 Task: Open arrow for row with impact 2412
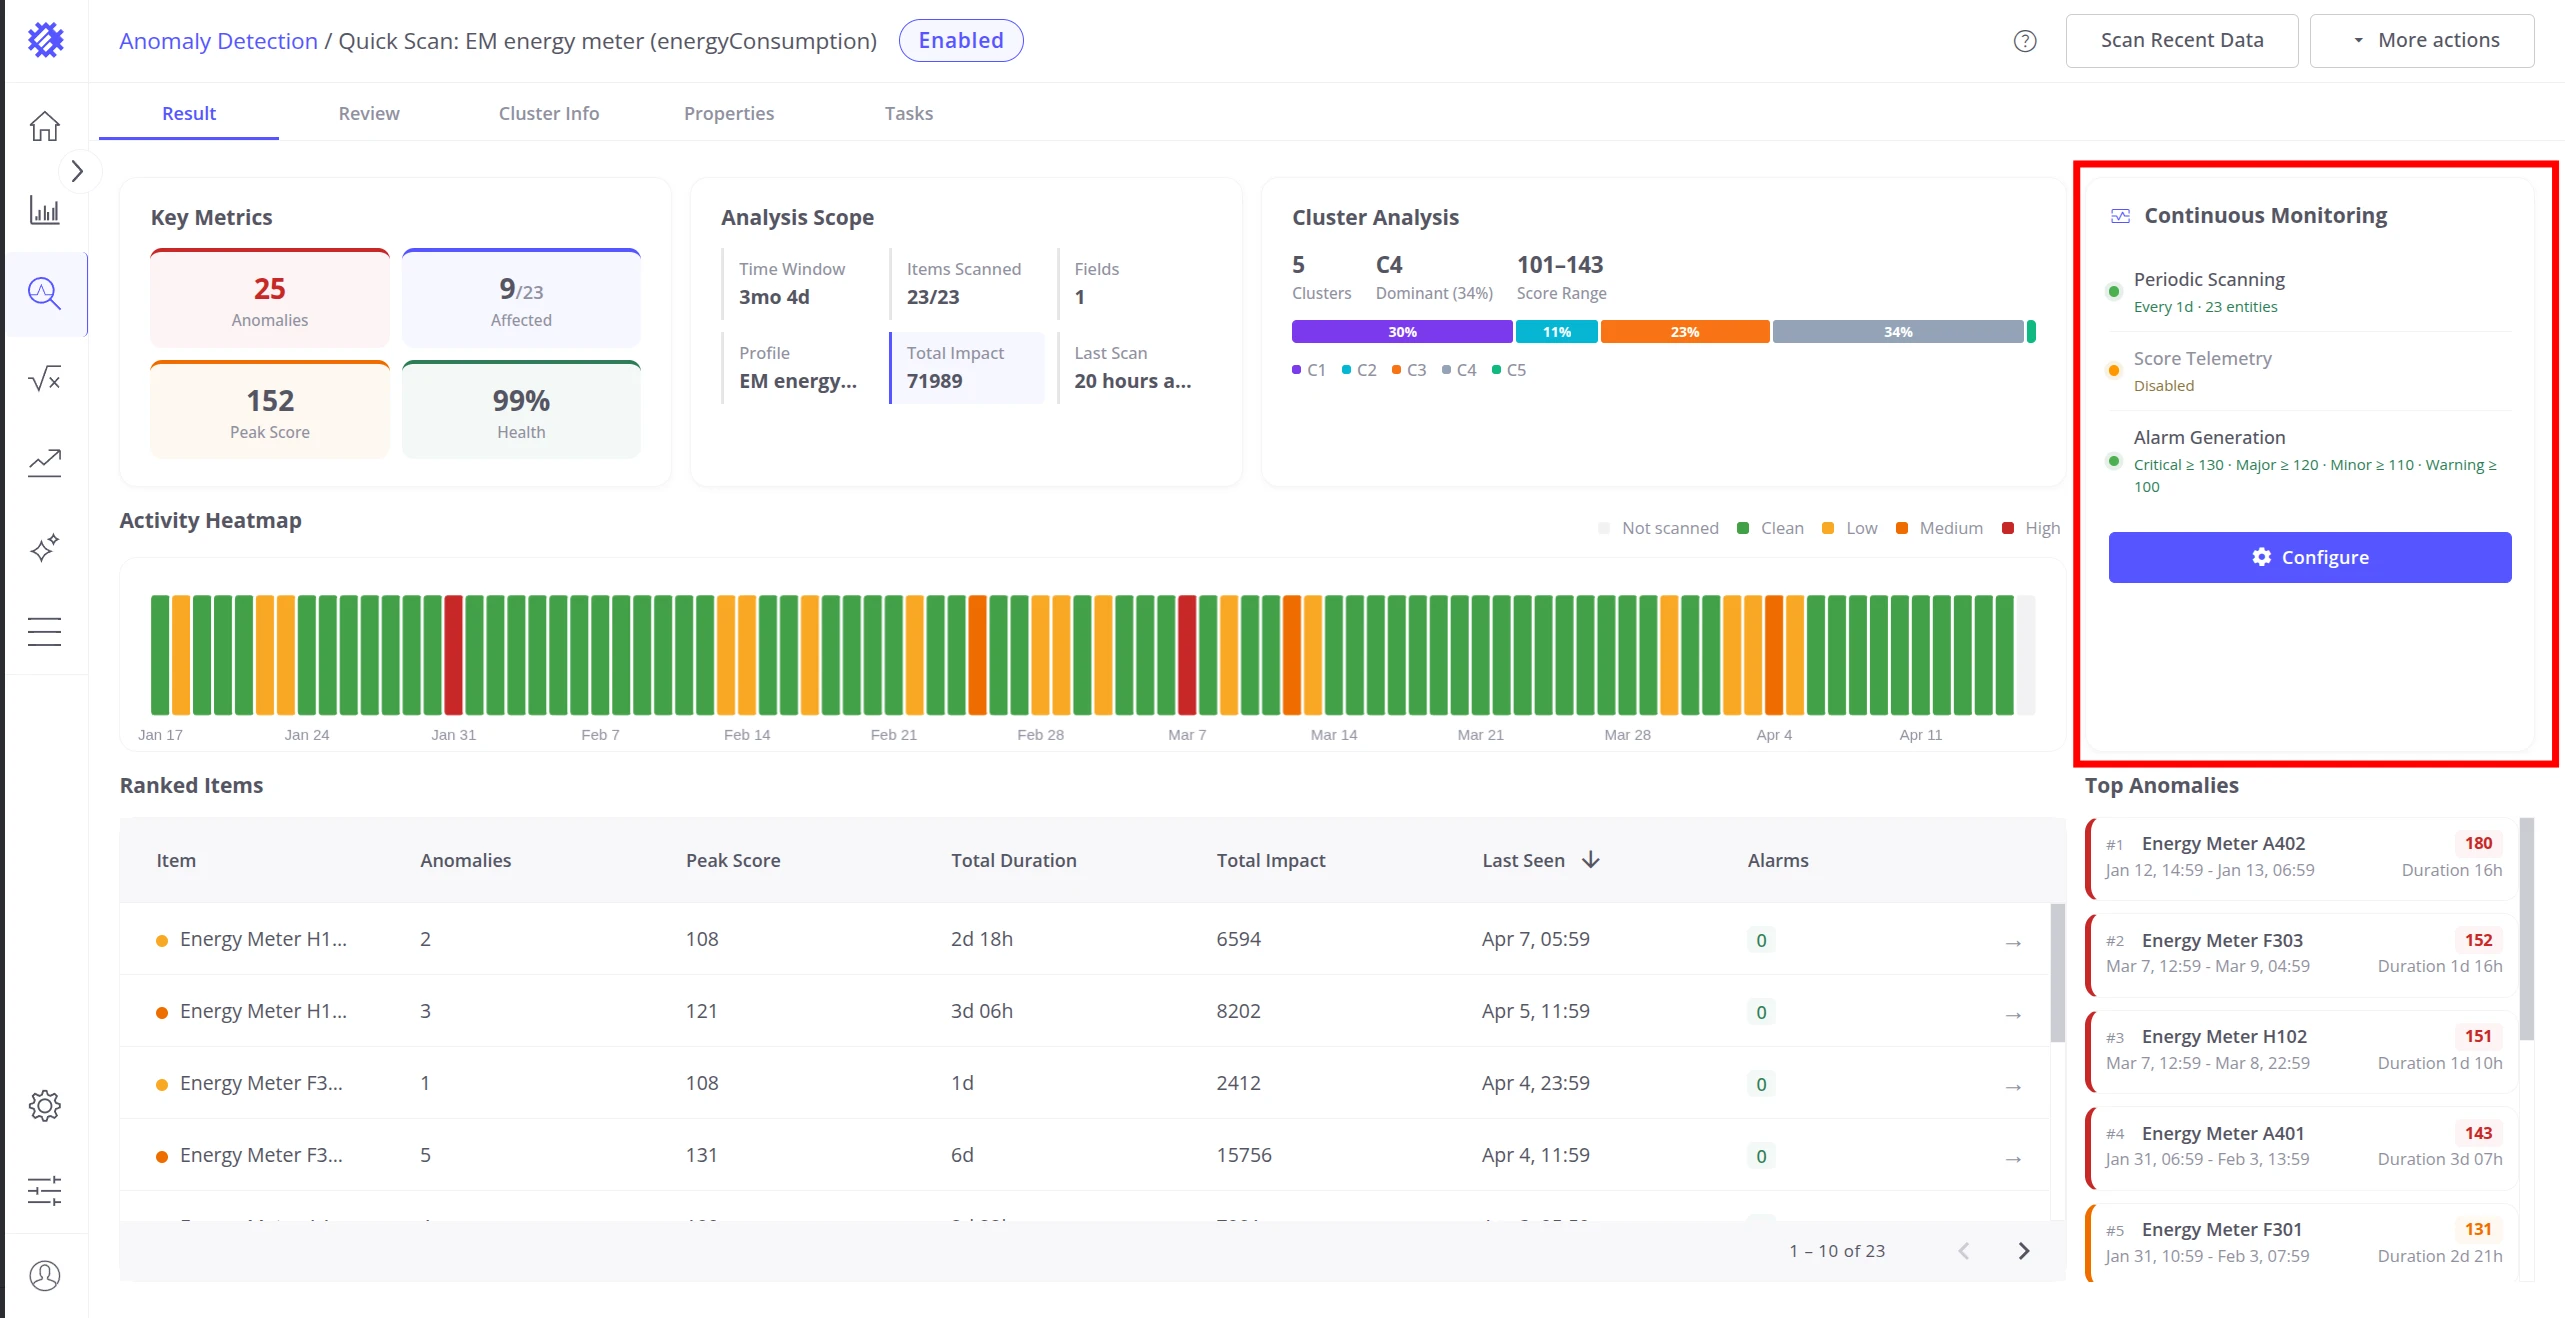(x=2013, y=1087)
